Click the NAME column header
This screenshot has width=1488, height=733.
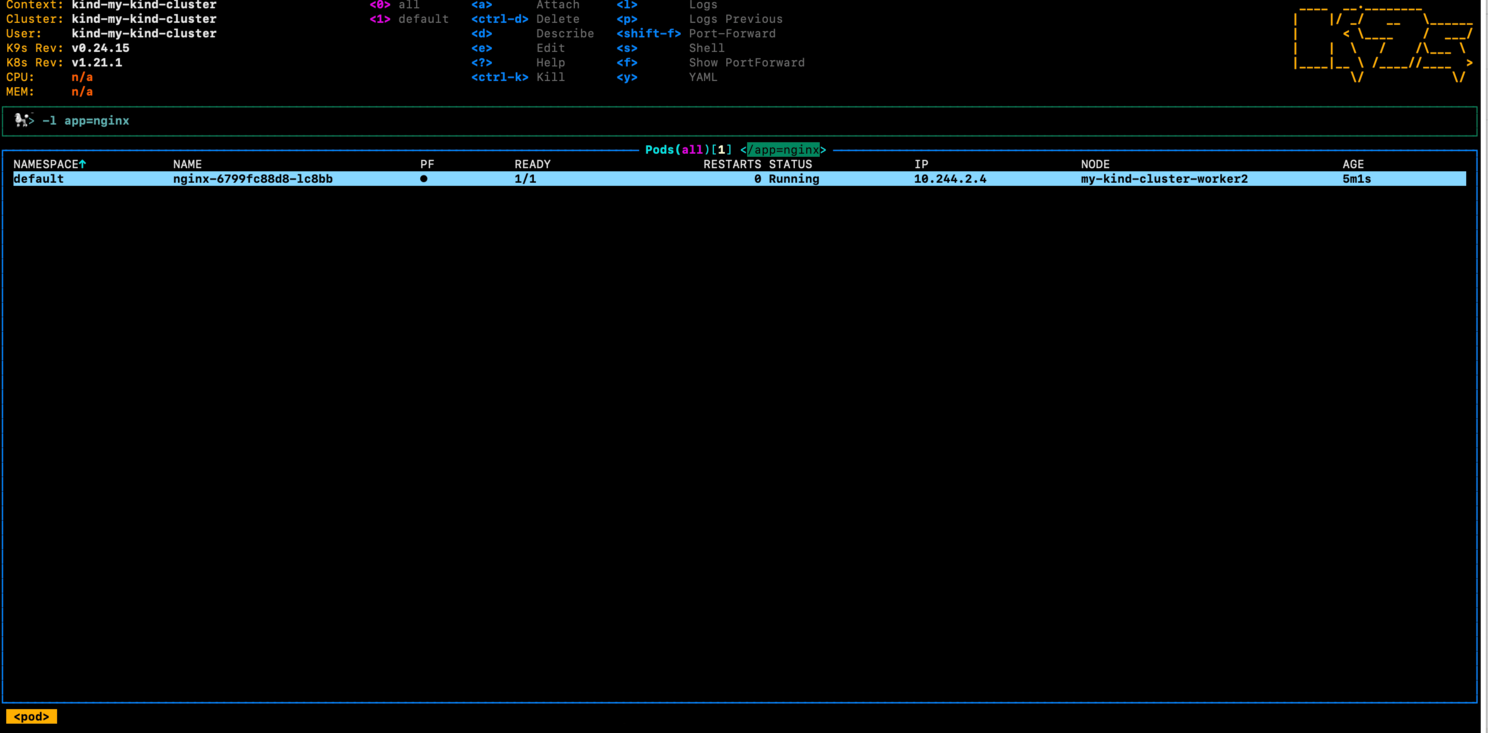(x=188, y=164)
